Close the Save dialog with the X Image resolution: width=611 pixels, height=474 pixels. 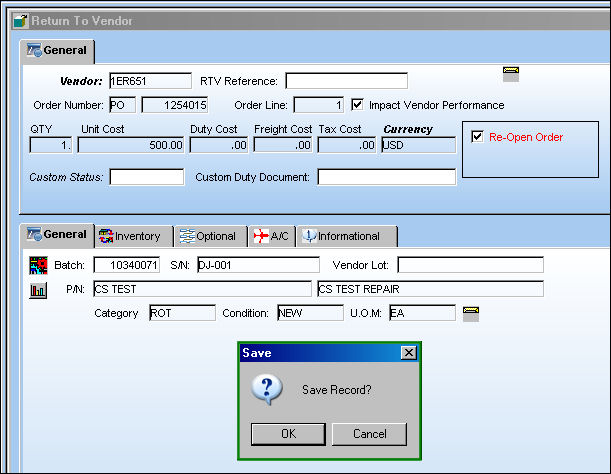point(409,353)
